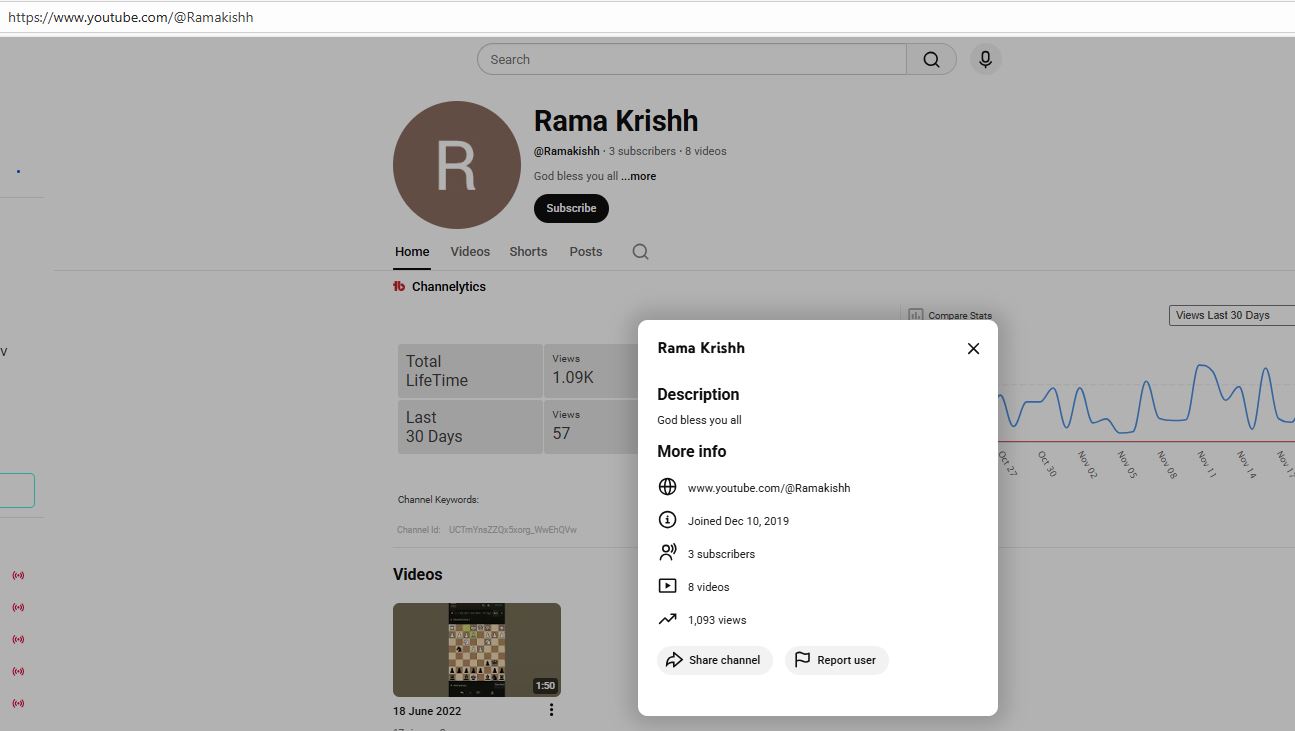Click inside the YouTube search field

690,60
